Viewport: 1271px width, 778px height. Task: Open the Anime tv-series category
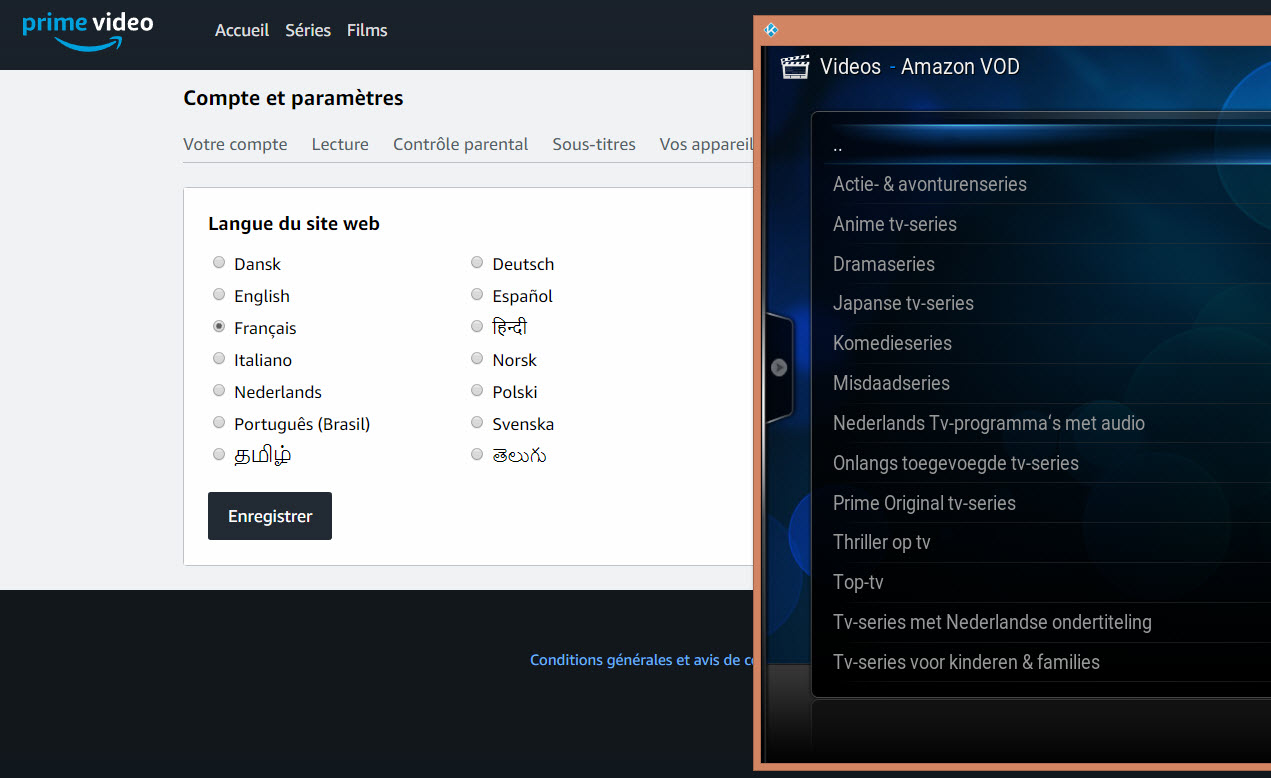895,224
